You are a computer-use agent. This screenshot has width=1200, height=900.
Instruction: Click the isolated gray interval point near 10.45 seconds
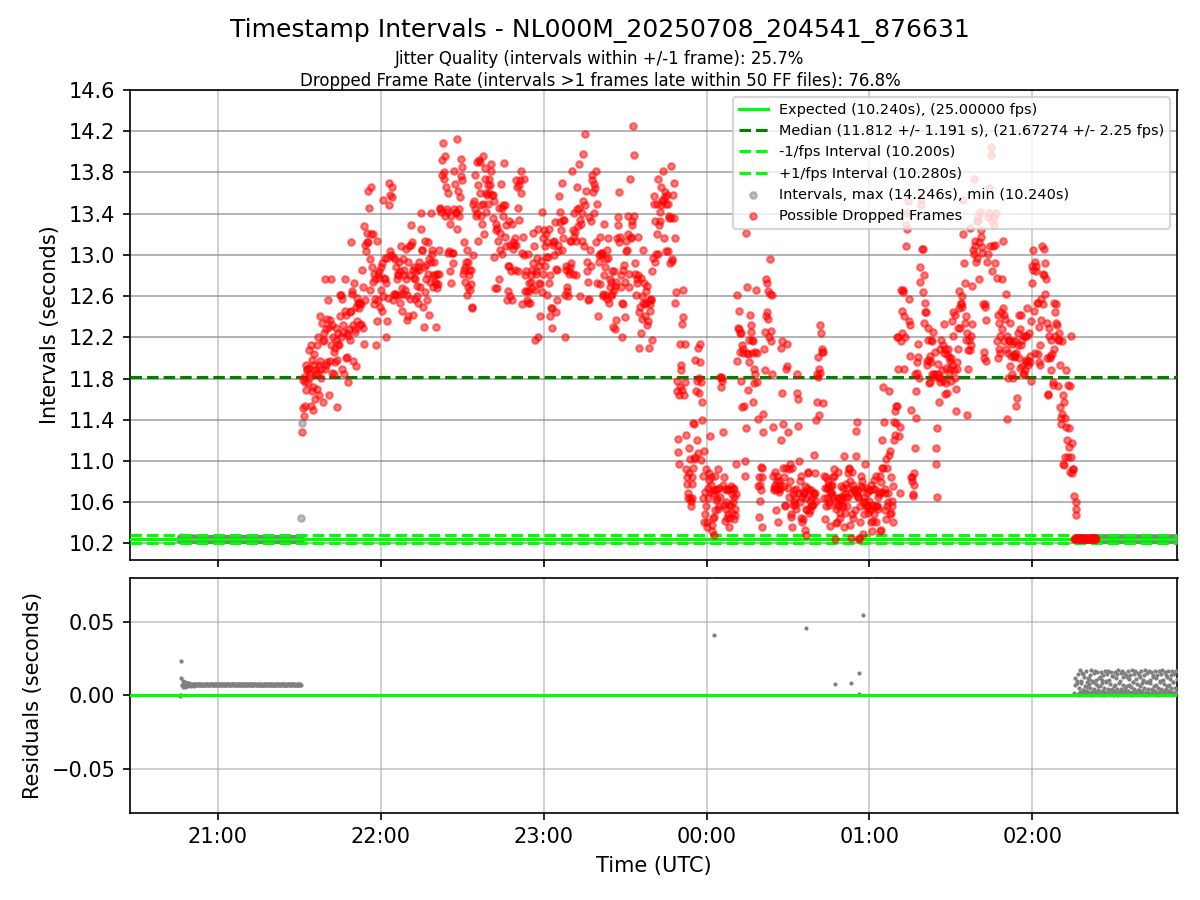301,518
